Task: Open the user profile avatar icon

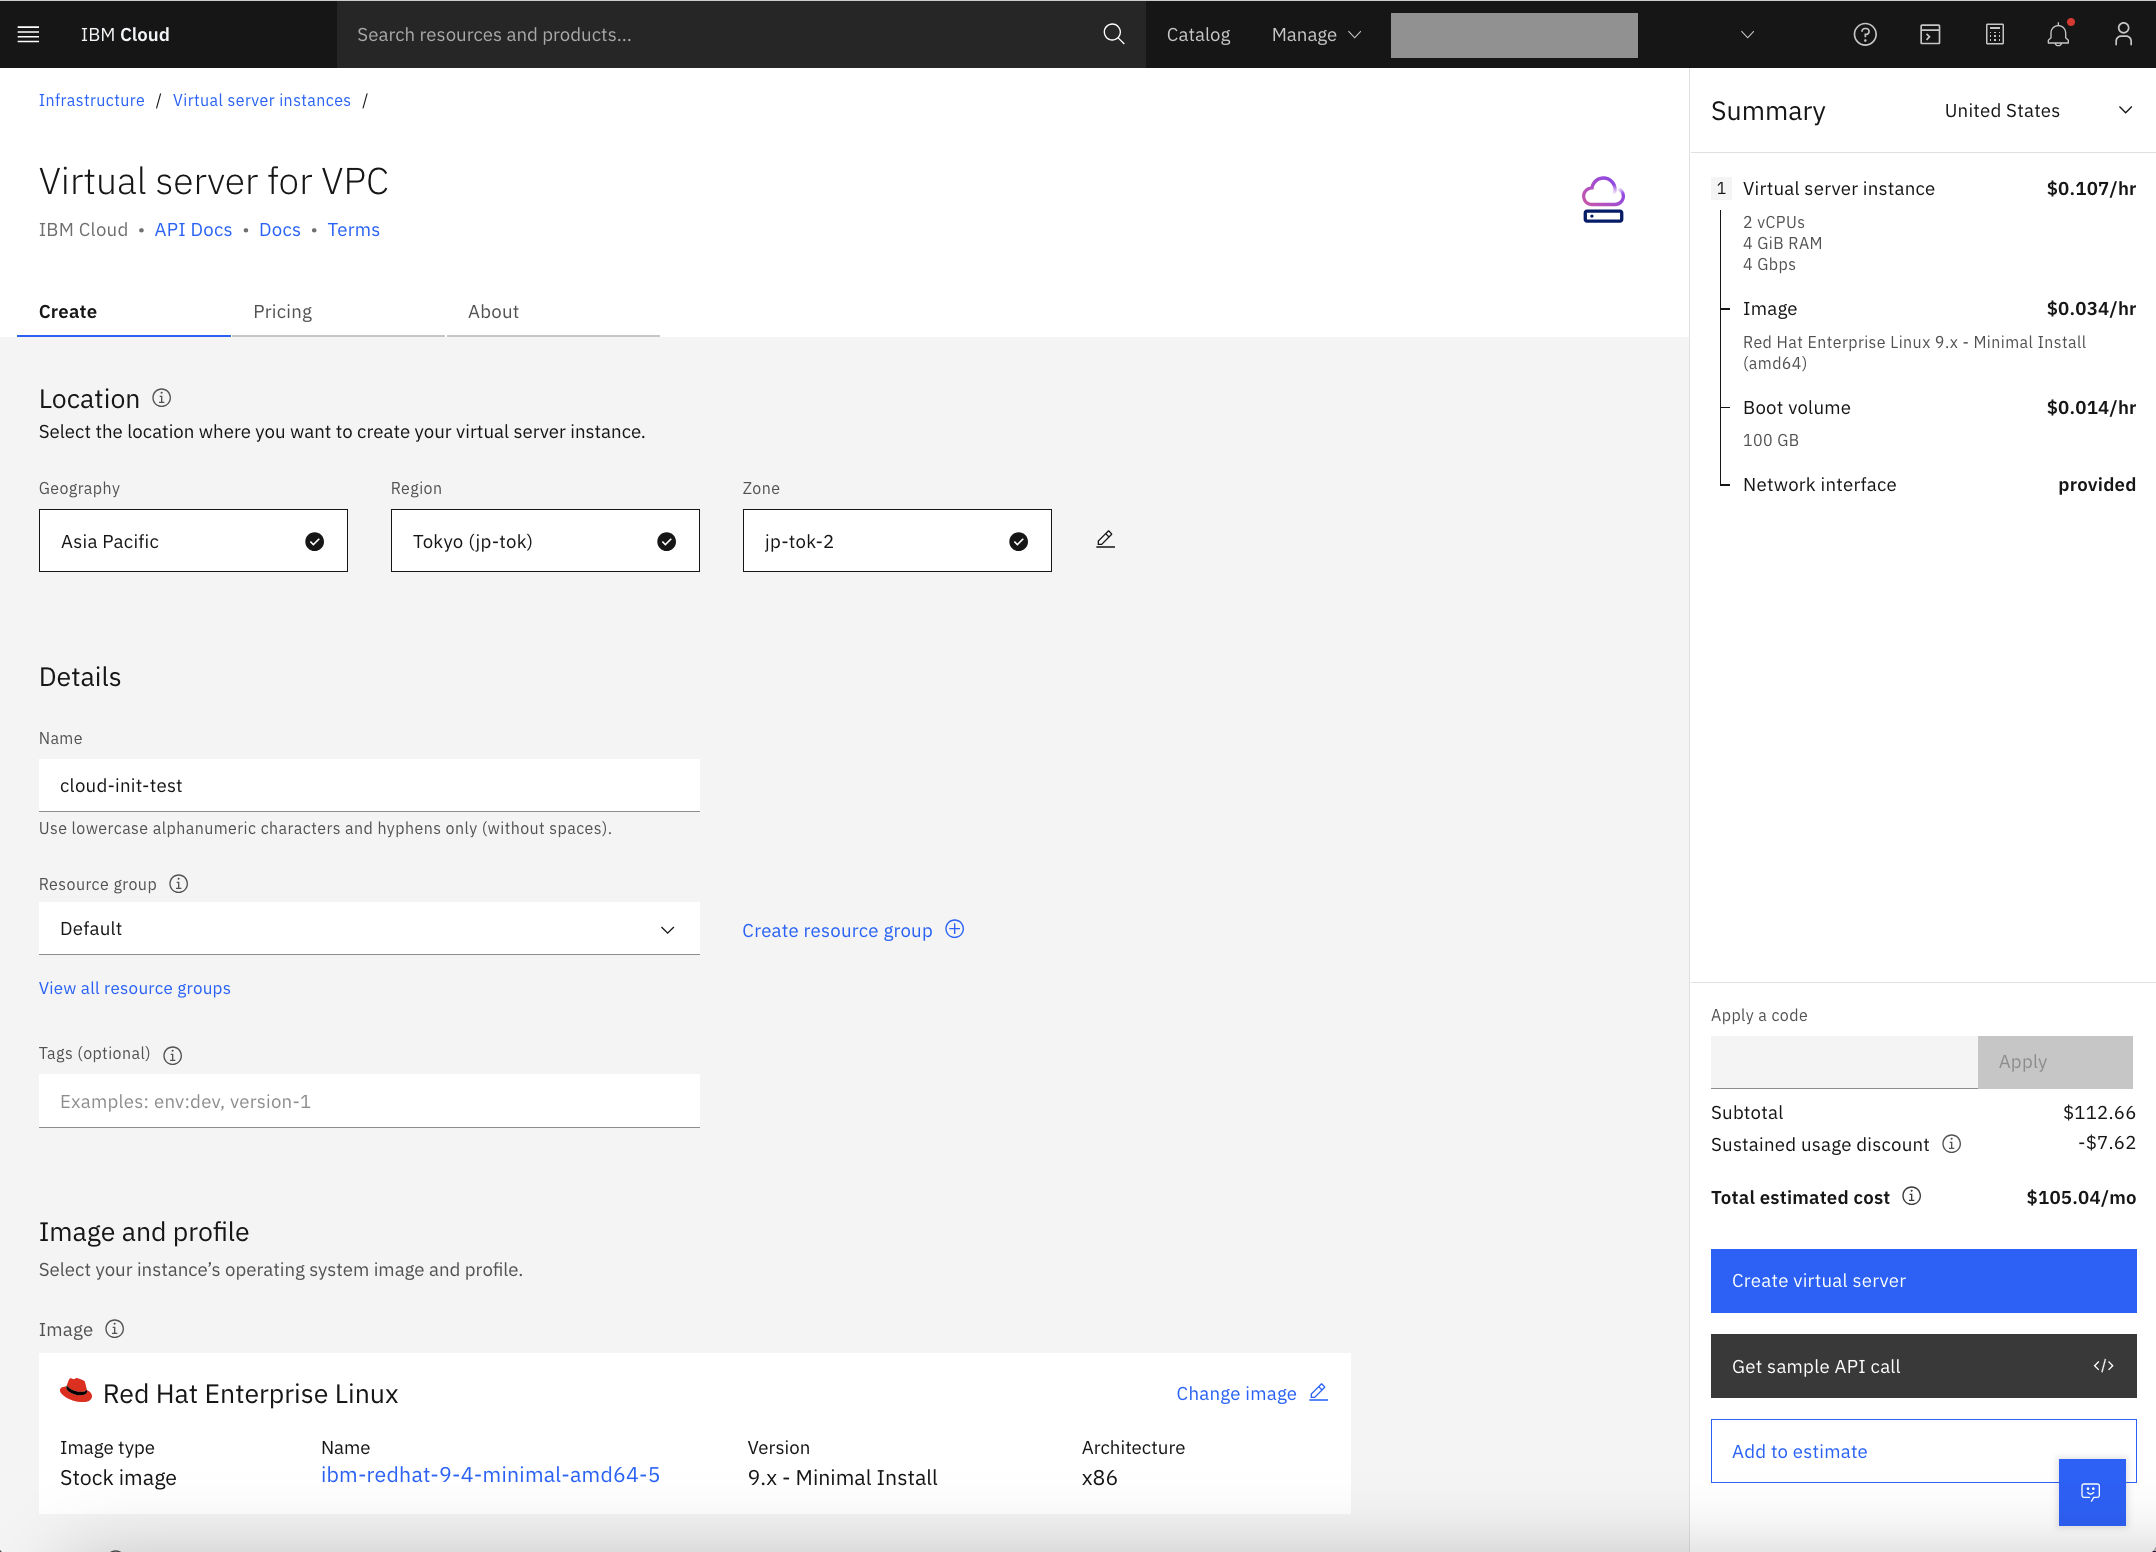Action: click(x=2123, y=34)
